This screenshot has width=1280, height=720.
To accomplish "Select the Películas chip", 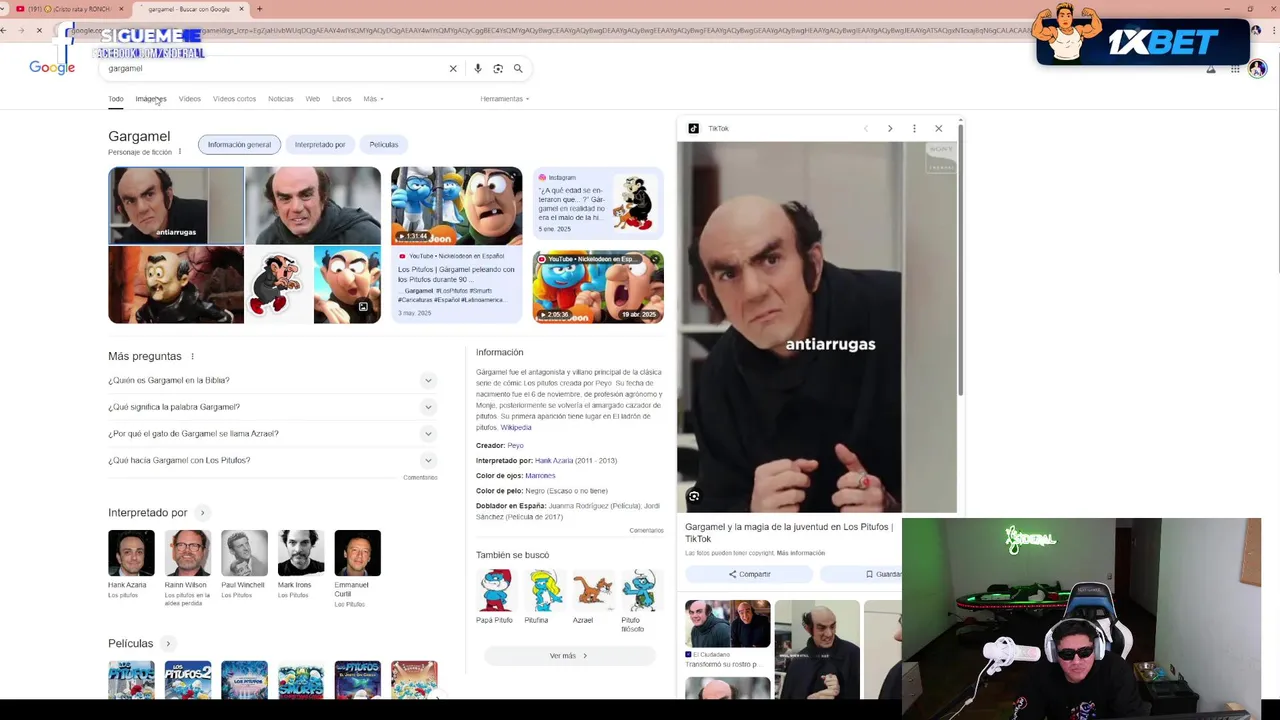I will coord(383,145).
